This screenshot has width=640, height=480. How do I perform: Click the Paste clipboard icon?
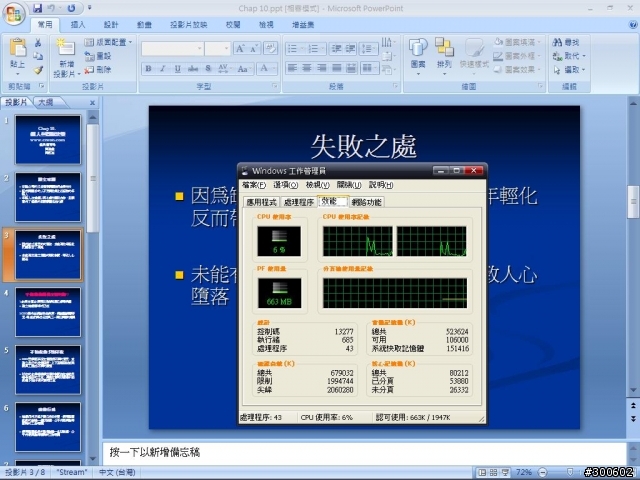coord(18,47)
